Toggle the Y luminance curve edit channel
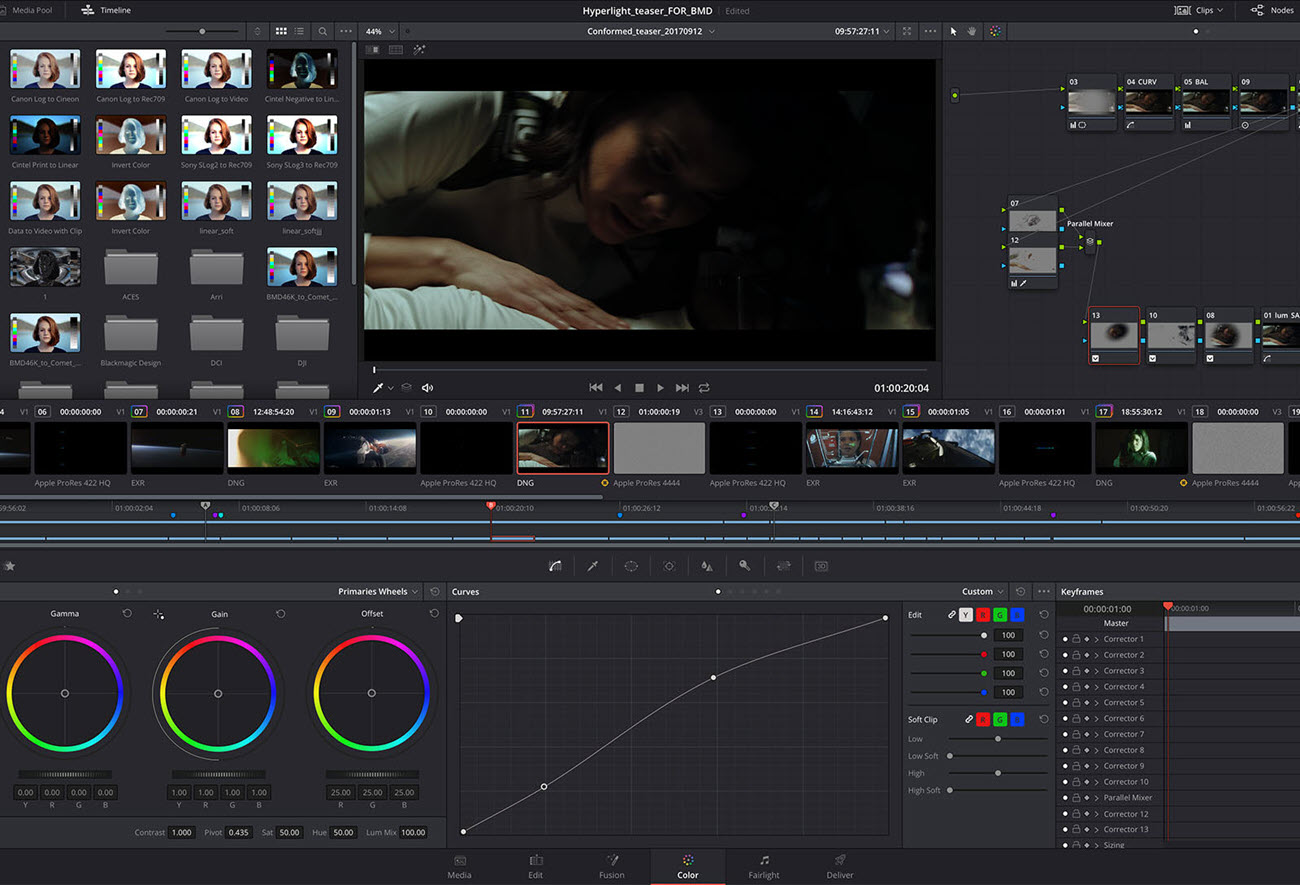The height and width of the screenshot is (885, 1300). pyautogui.click(x=966, y=615)
